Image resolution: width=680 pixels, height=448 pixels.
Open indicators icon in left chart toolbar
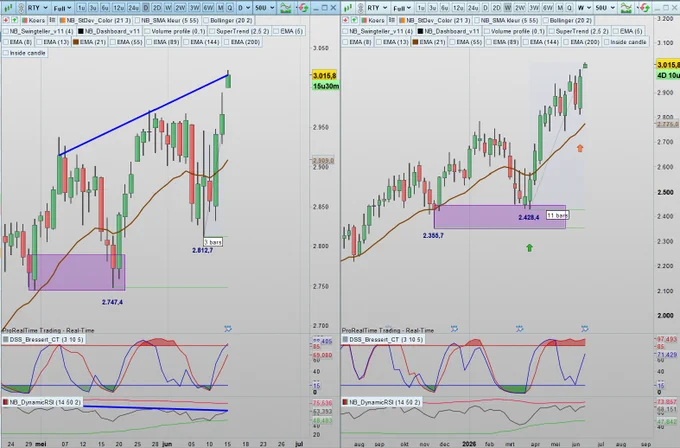pos(285,8)
